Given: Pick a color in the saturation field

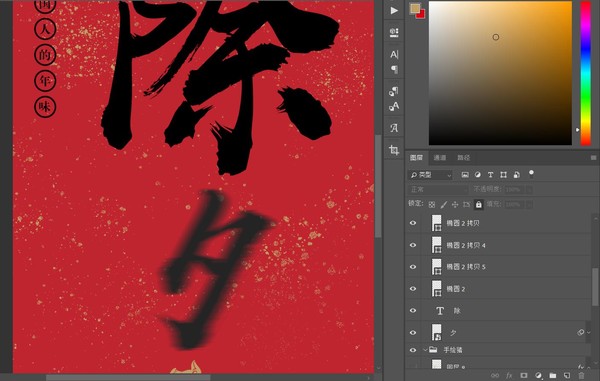Looking at the screenshot, I should click(500, 73).
